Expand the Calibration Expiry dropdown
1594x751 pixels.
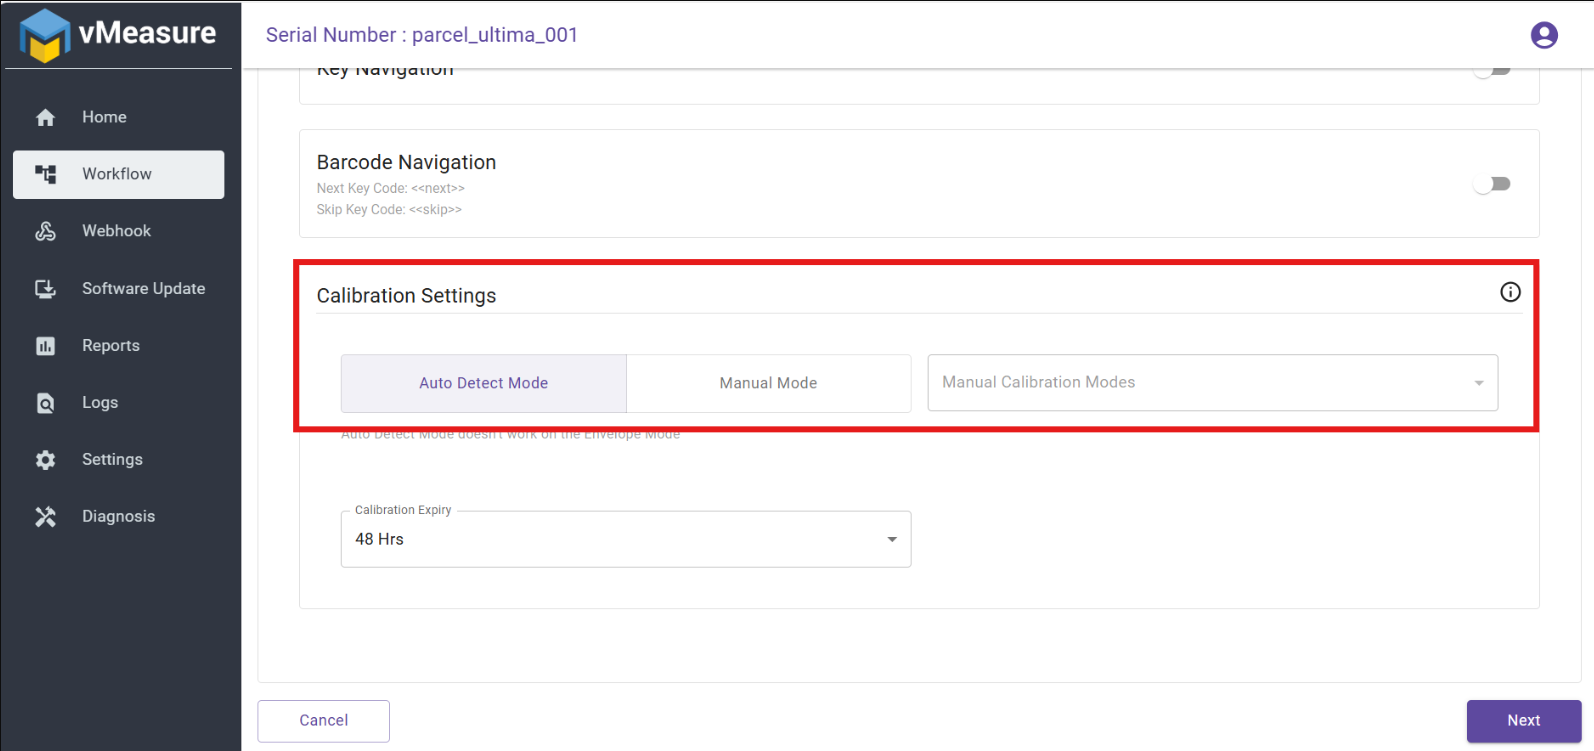pyautogui.click(x=625, y=539)
